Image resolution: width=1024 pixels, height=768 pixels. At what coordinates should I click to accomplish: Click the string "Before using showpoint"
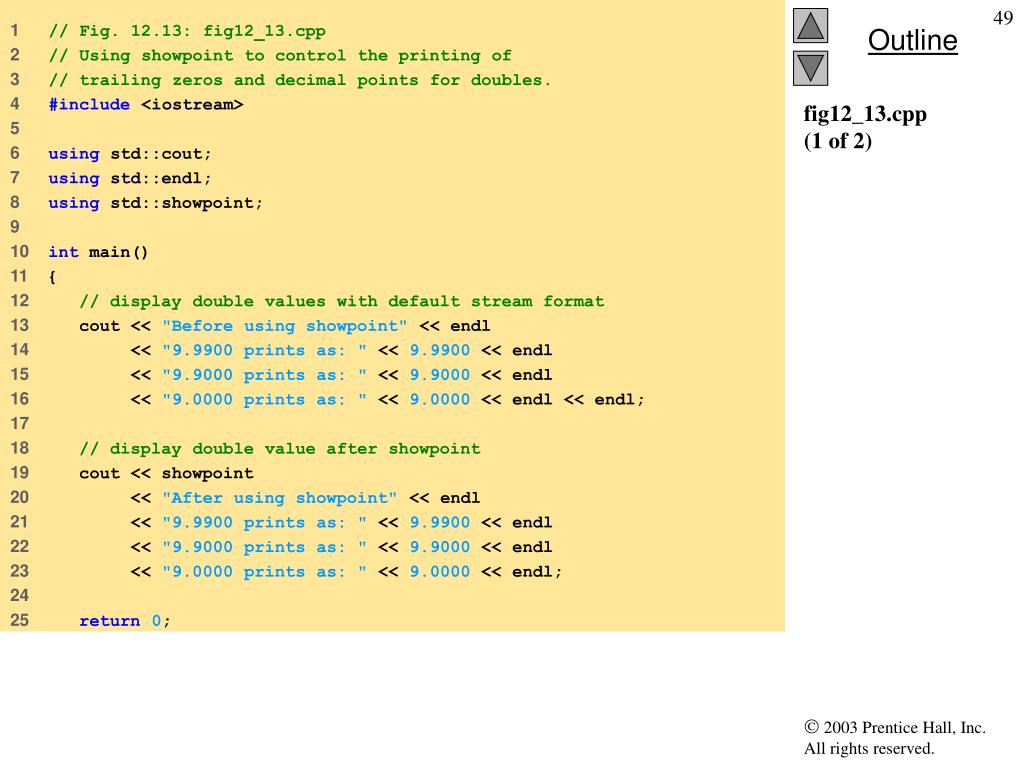click(285, 326)
